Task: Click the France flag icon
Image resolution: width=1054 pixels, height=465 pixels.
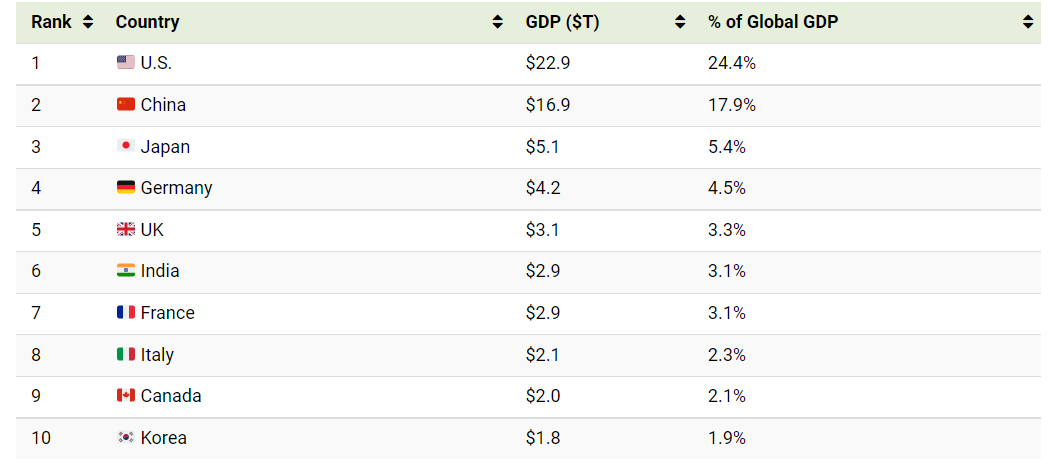Action: (125, 313)
